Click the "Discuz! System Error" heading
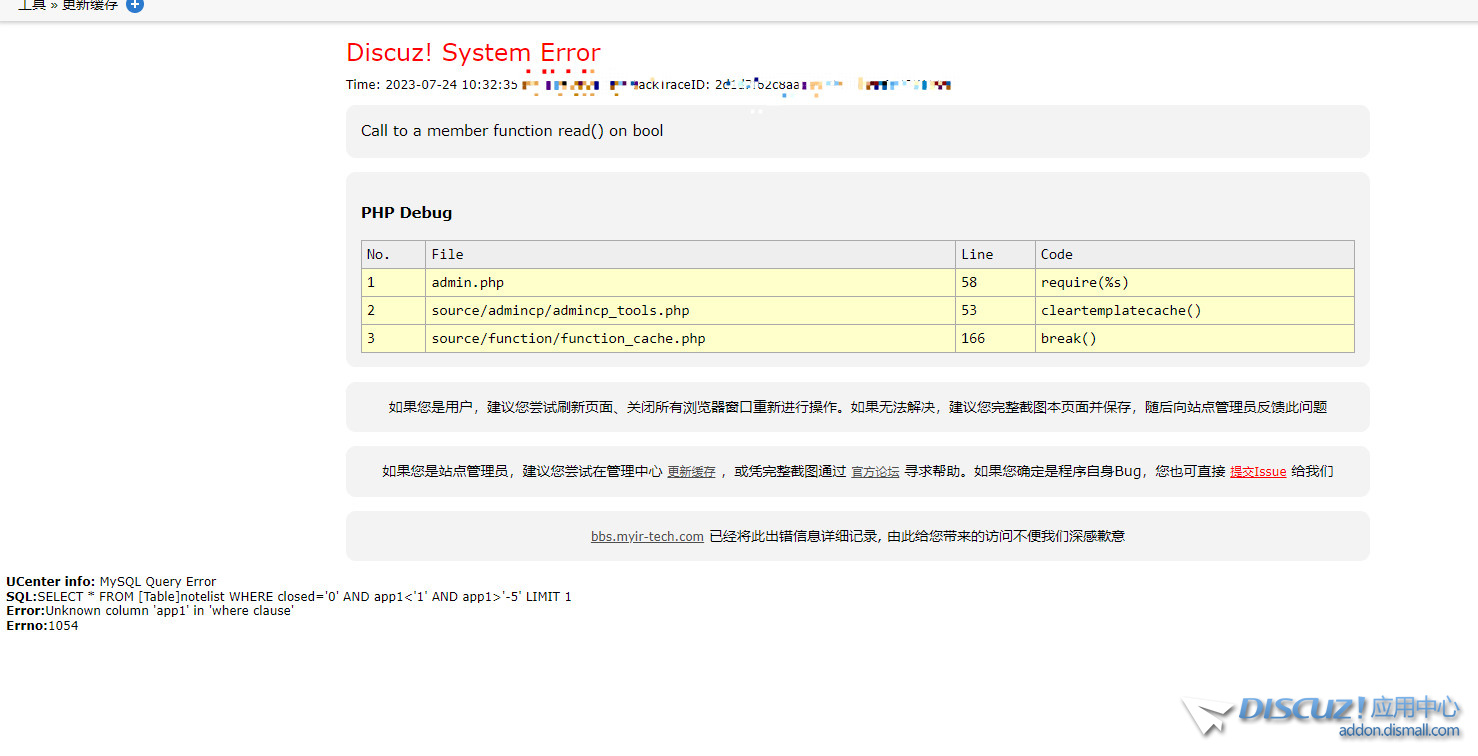The height and width of the screenshot is (756, 1478). [473, 52]
